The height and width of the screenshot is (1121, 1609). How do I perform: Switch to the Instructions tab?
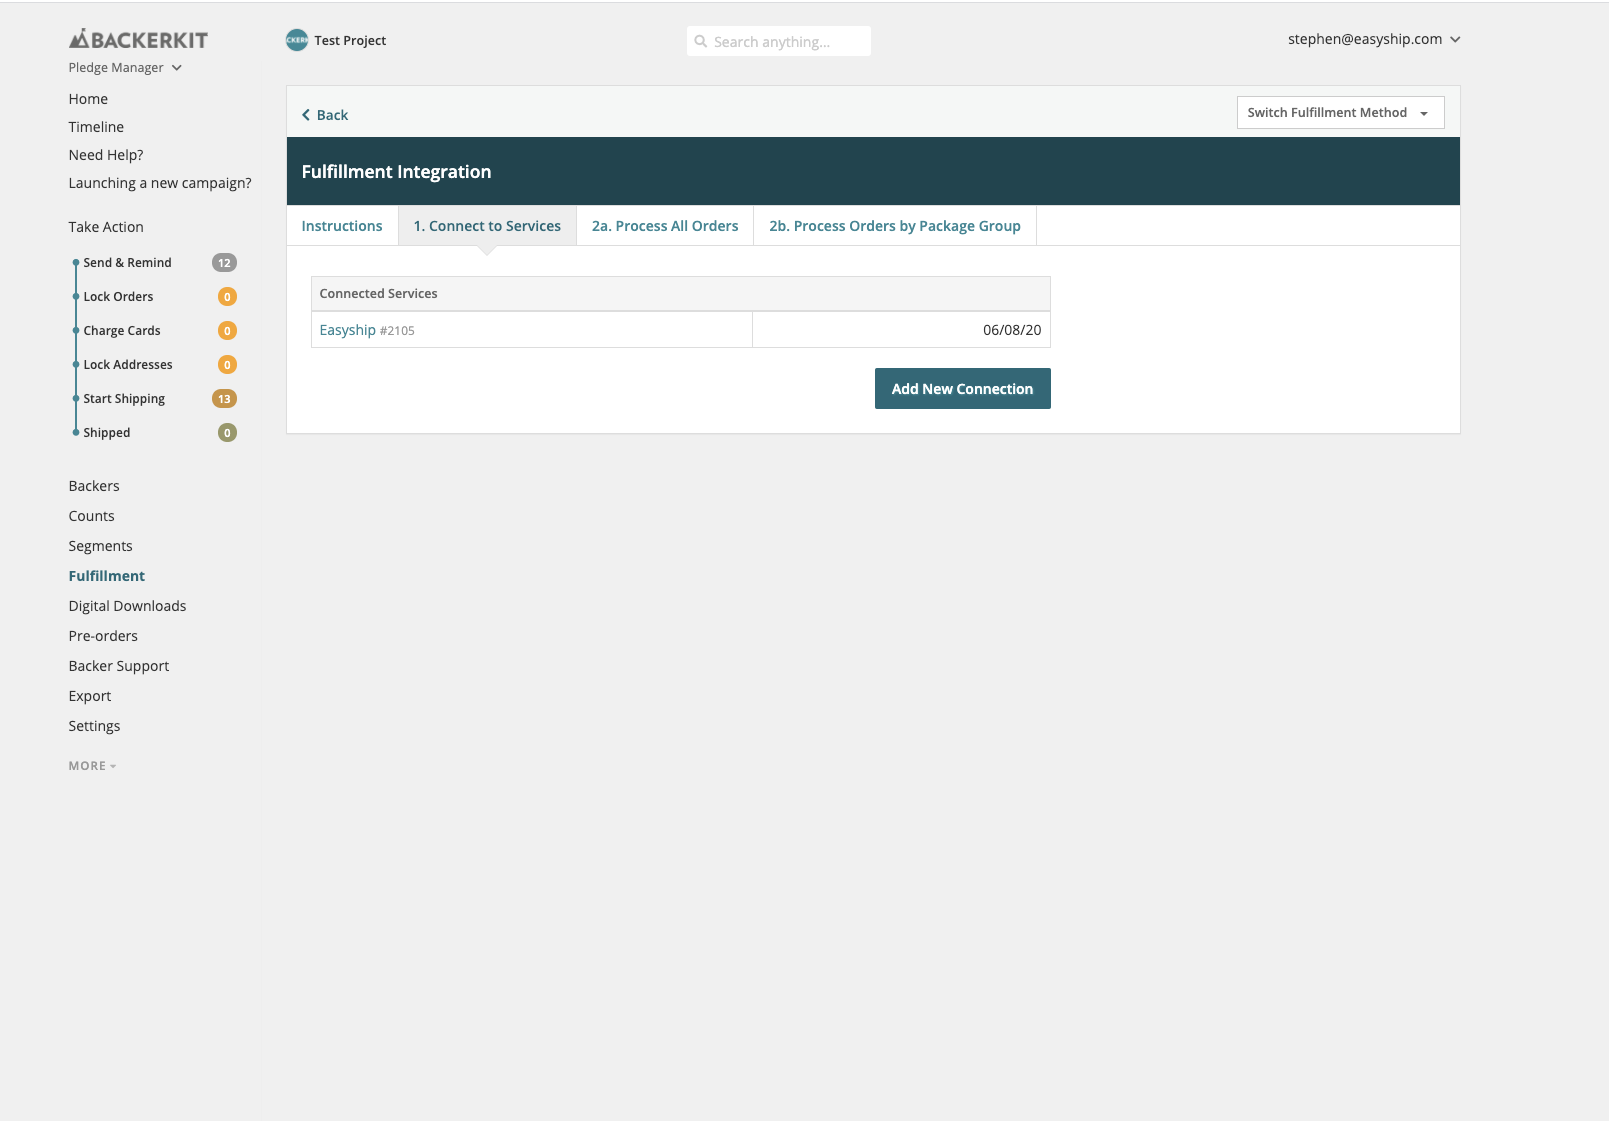tap(342, 226)
